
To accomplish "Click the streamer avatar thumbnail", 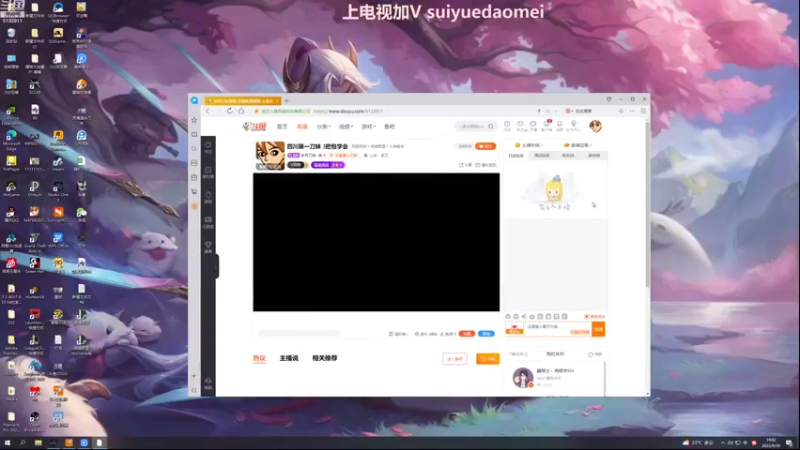I will coord(270,156).
